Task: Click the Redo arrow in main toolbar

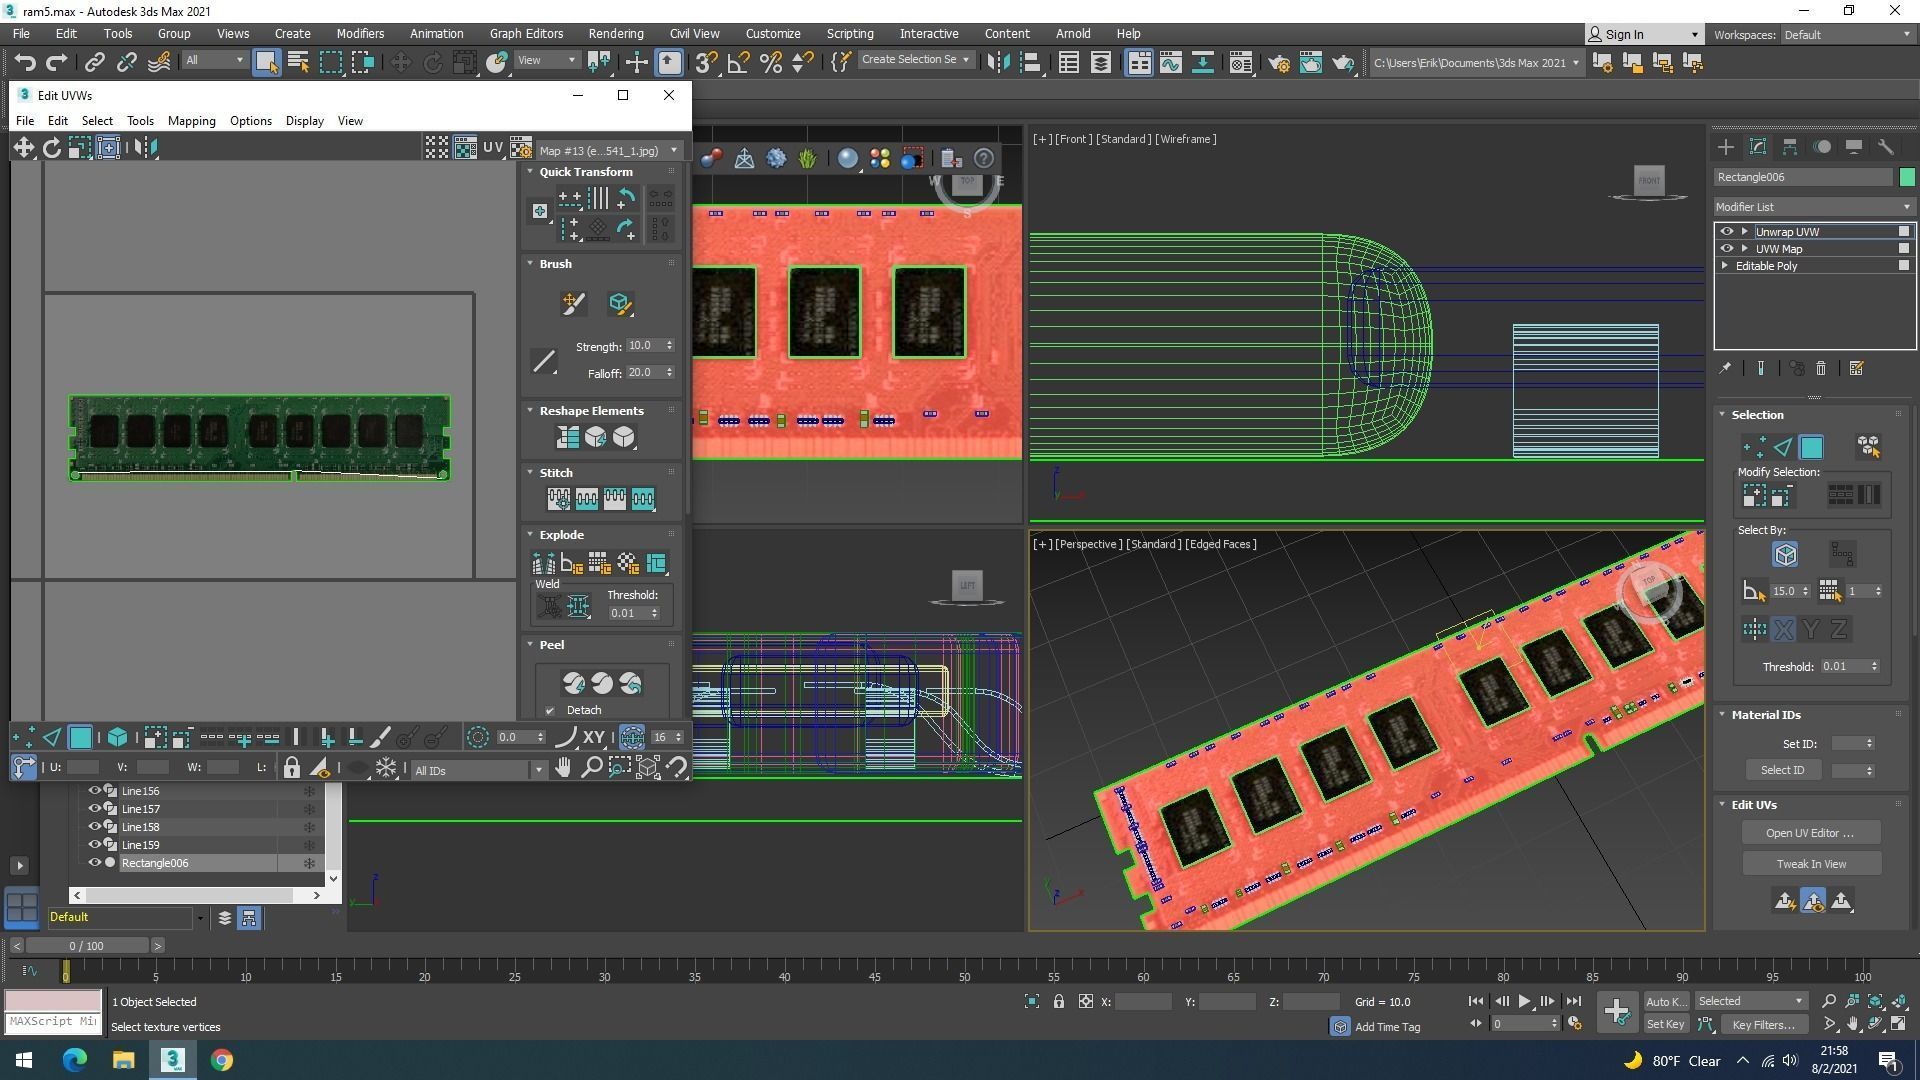Action: point(57,62)
